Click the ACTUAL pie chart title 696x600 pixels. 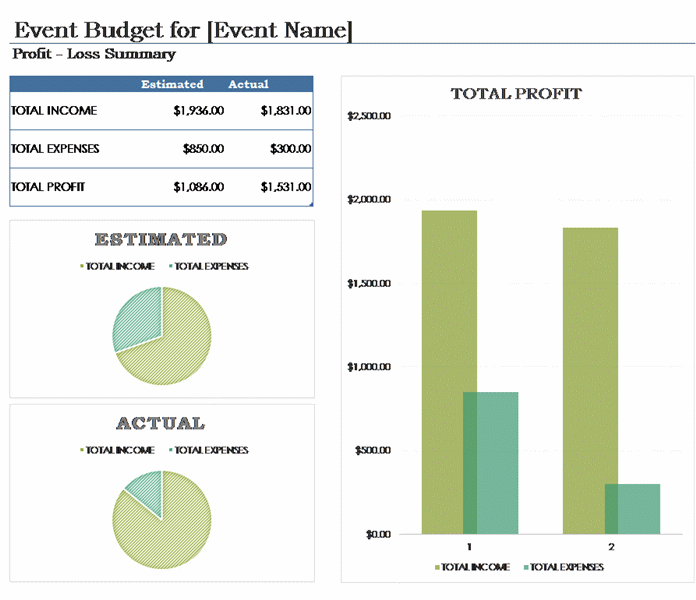click(x=161, y=423)
